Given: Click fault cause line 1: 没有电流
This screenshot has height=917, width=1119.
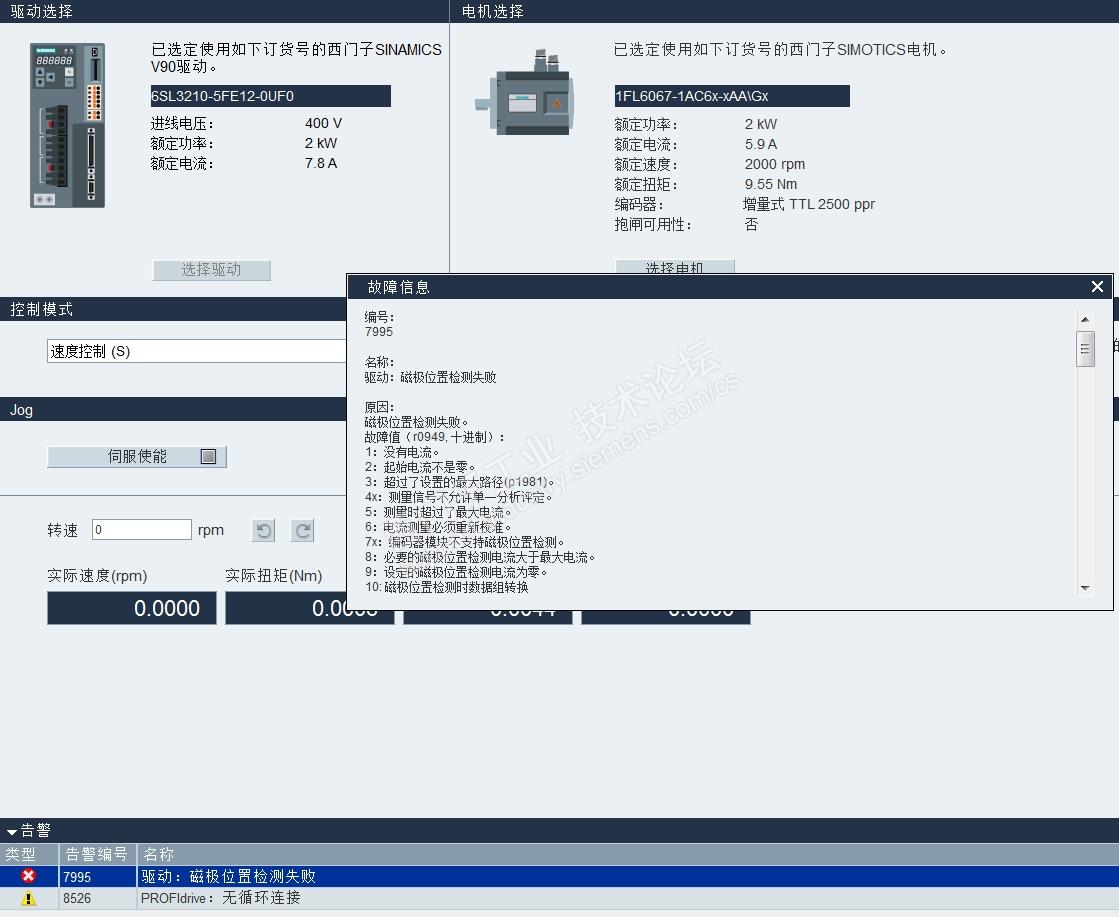Looking at the screenshot, I should tap(402, 452).
